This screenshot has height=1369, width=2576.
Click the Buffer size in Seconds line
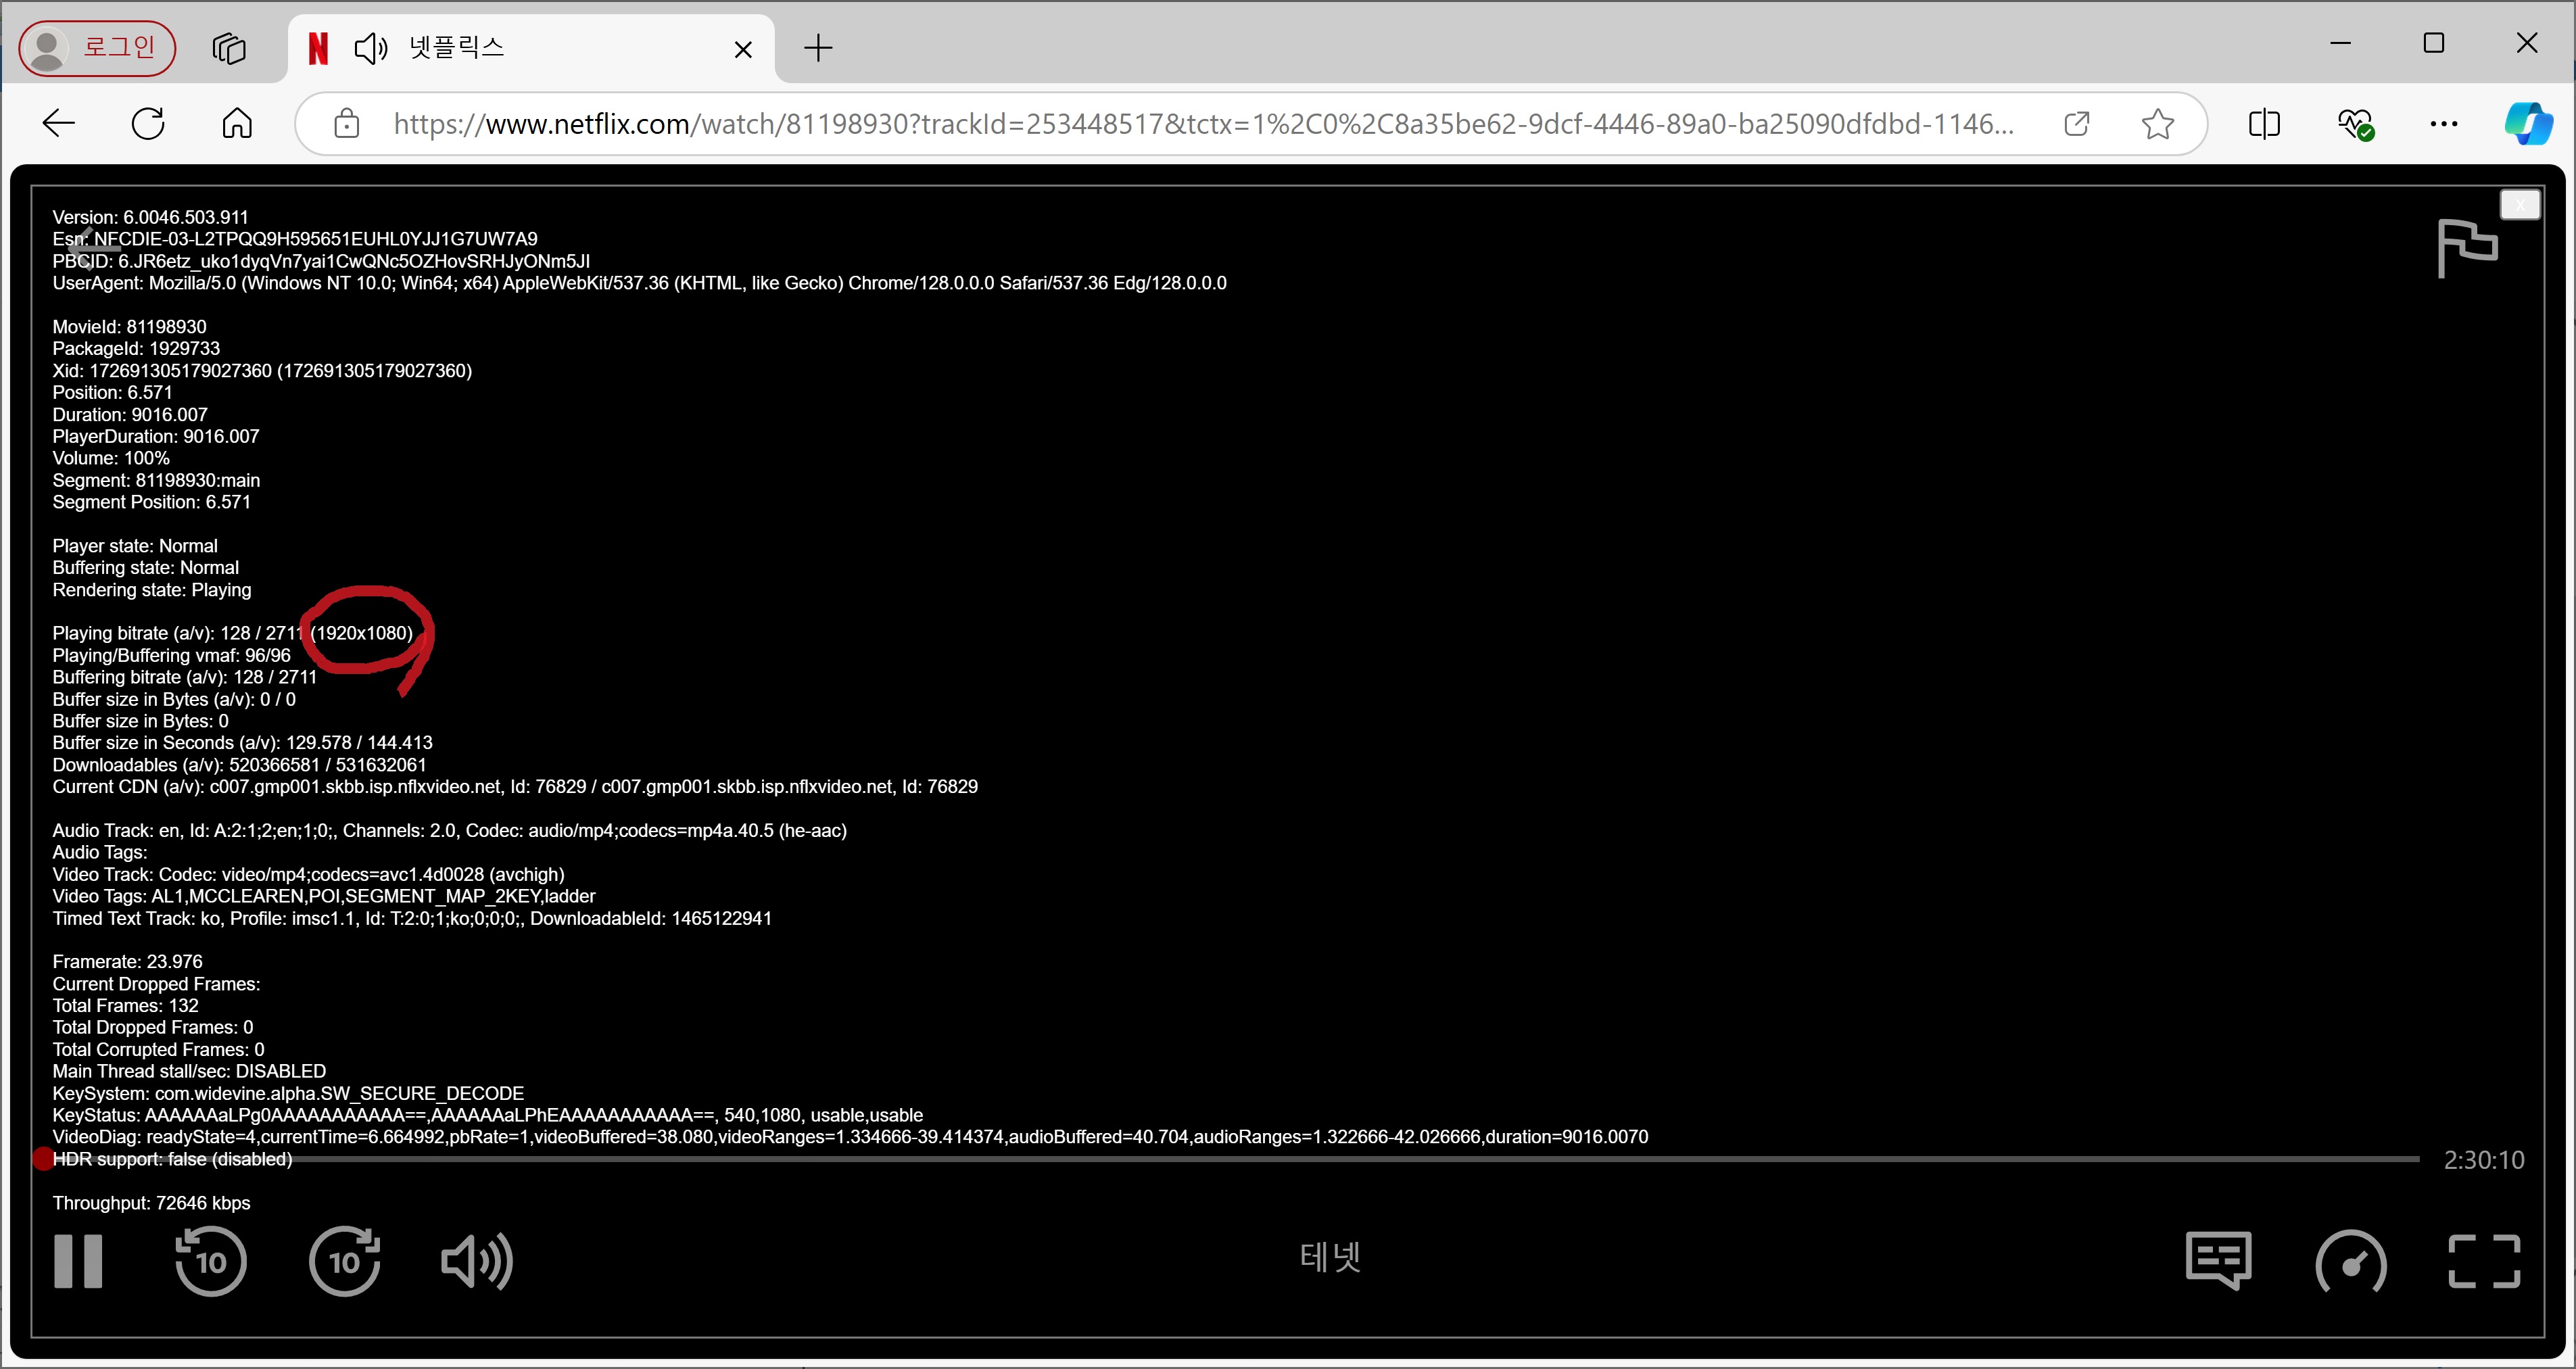point(242,742)
